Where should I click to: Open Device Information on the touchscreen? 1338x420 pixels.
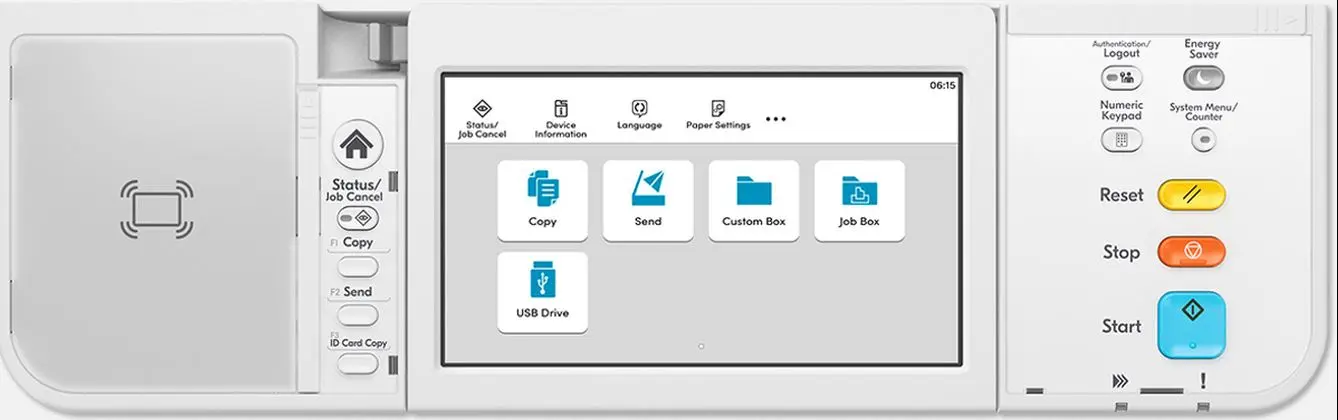point(560,118)
